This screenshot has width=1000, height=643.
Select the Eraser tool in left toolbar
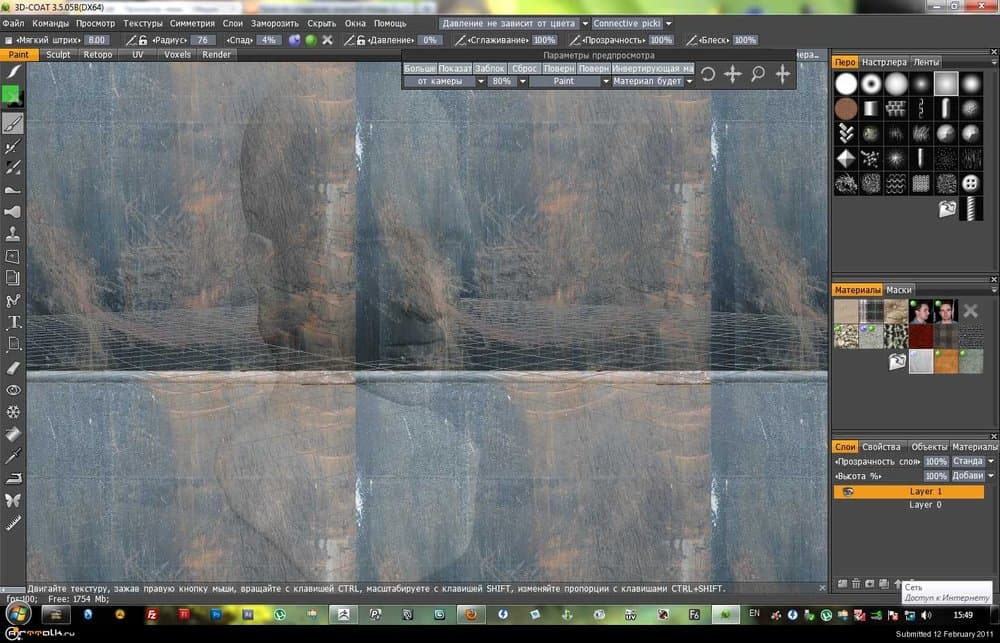14,367
